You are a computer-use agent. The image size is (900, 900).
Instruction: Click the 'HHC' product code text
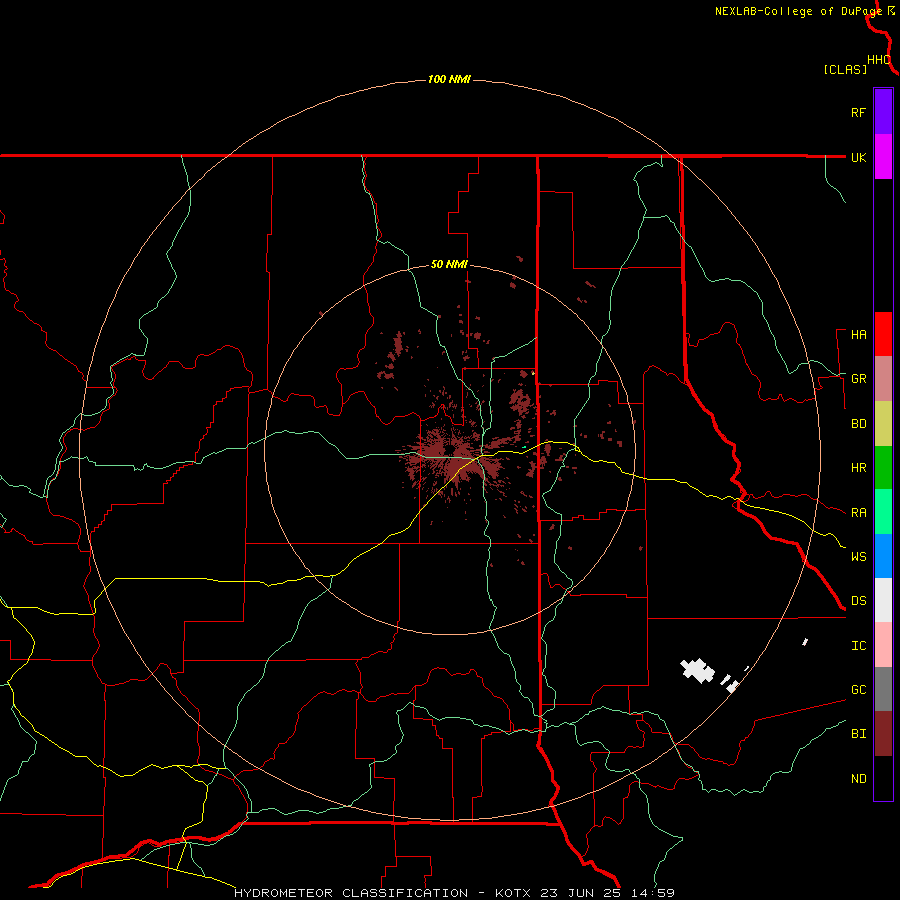(x=878, y=60)
